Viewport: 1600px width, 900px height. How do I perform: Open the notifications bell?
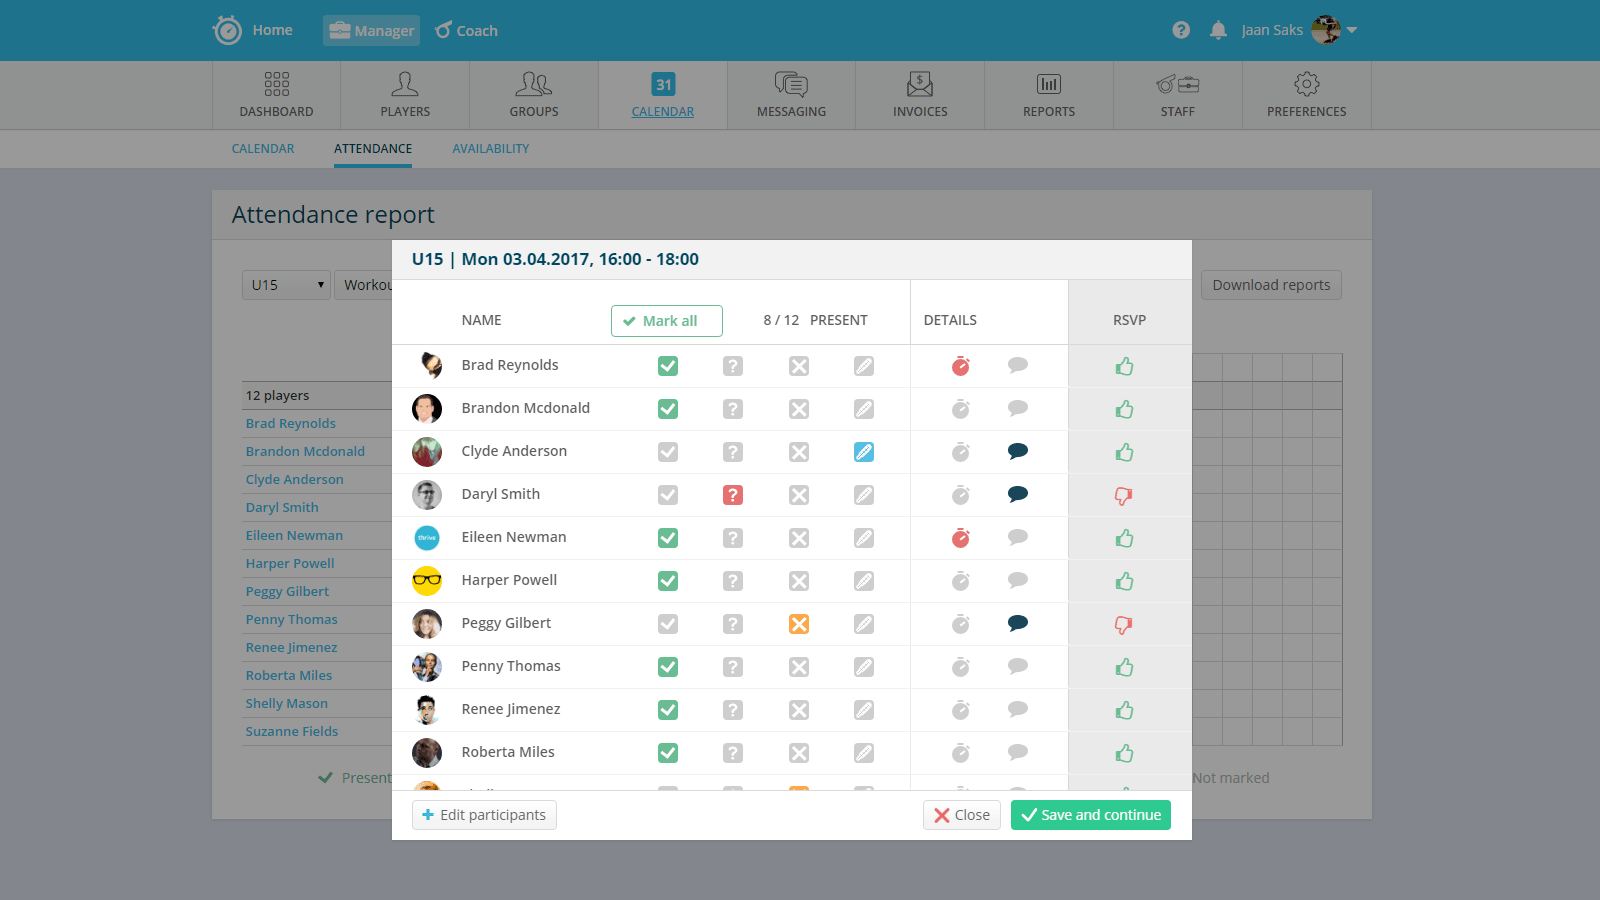[1218, 30]
